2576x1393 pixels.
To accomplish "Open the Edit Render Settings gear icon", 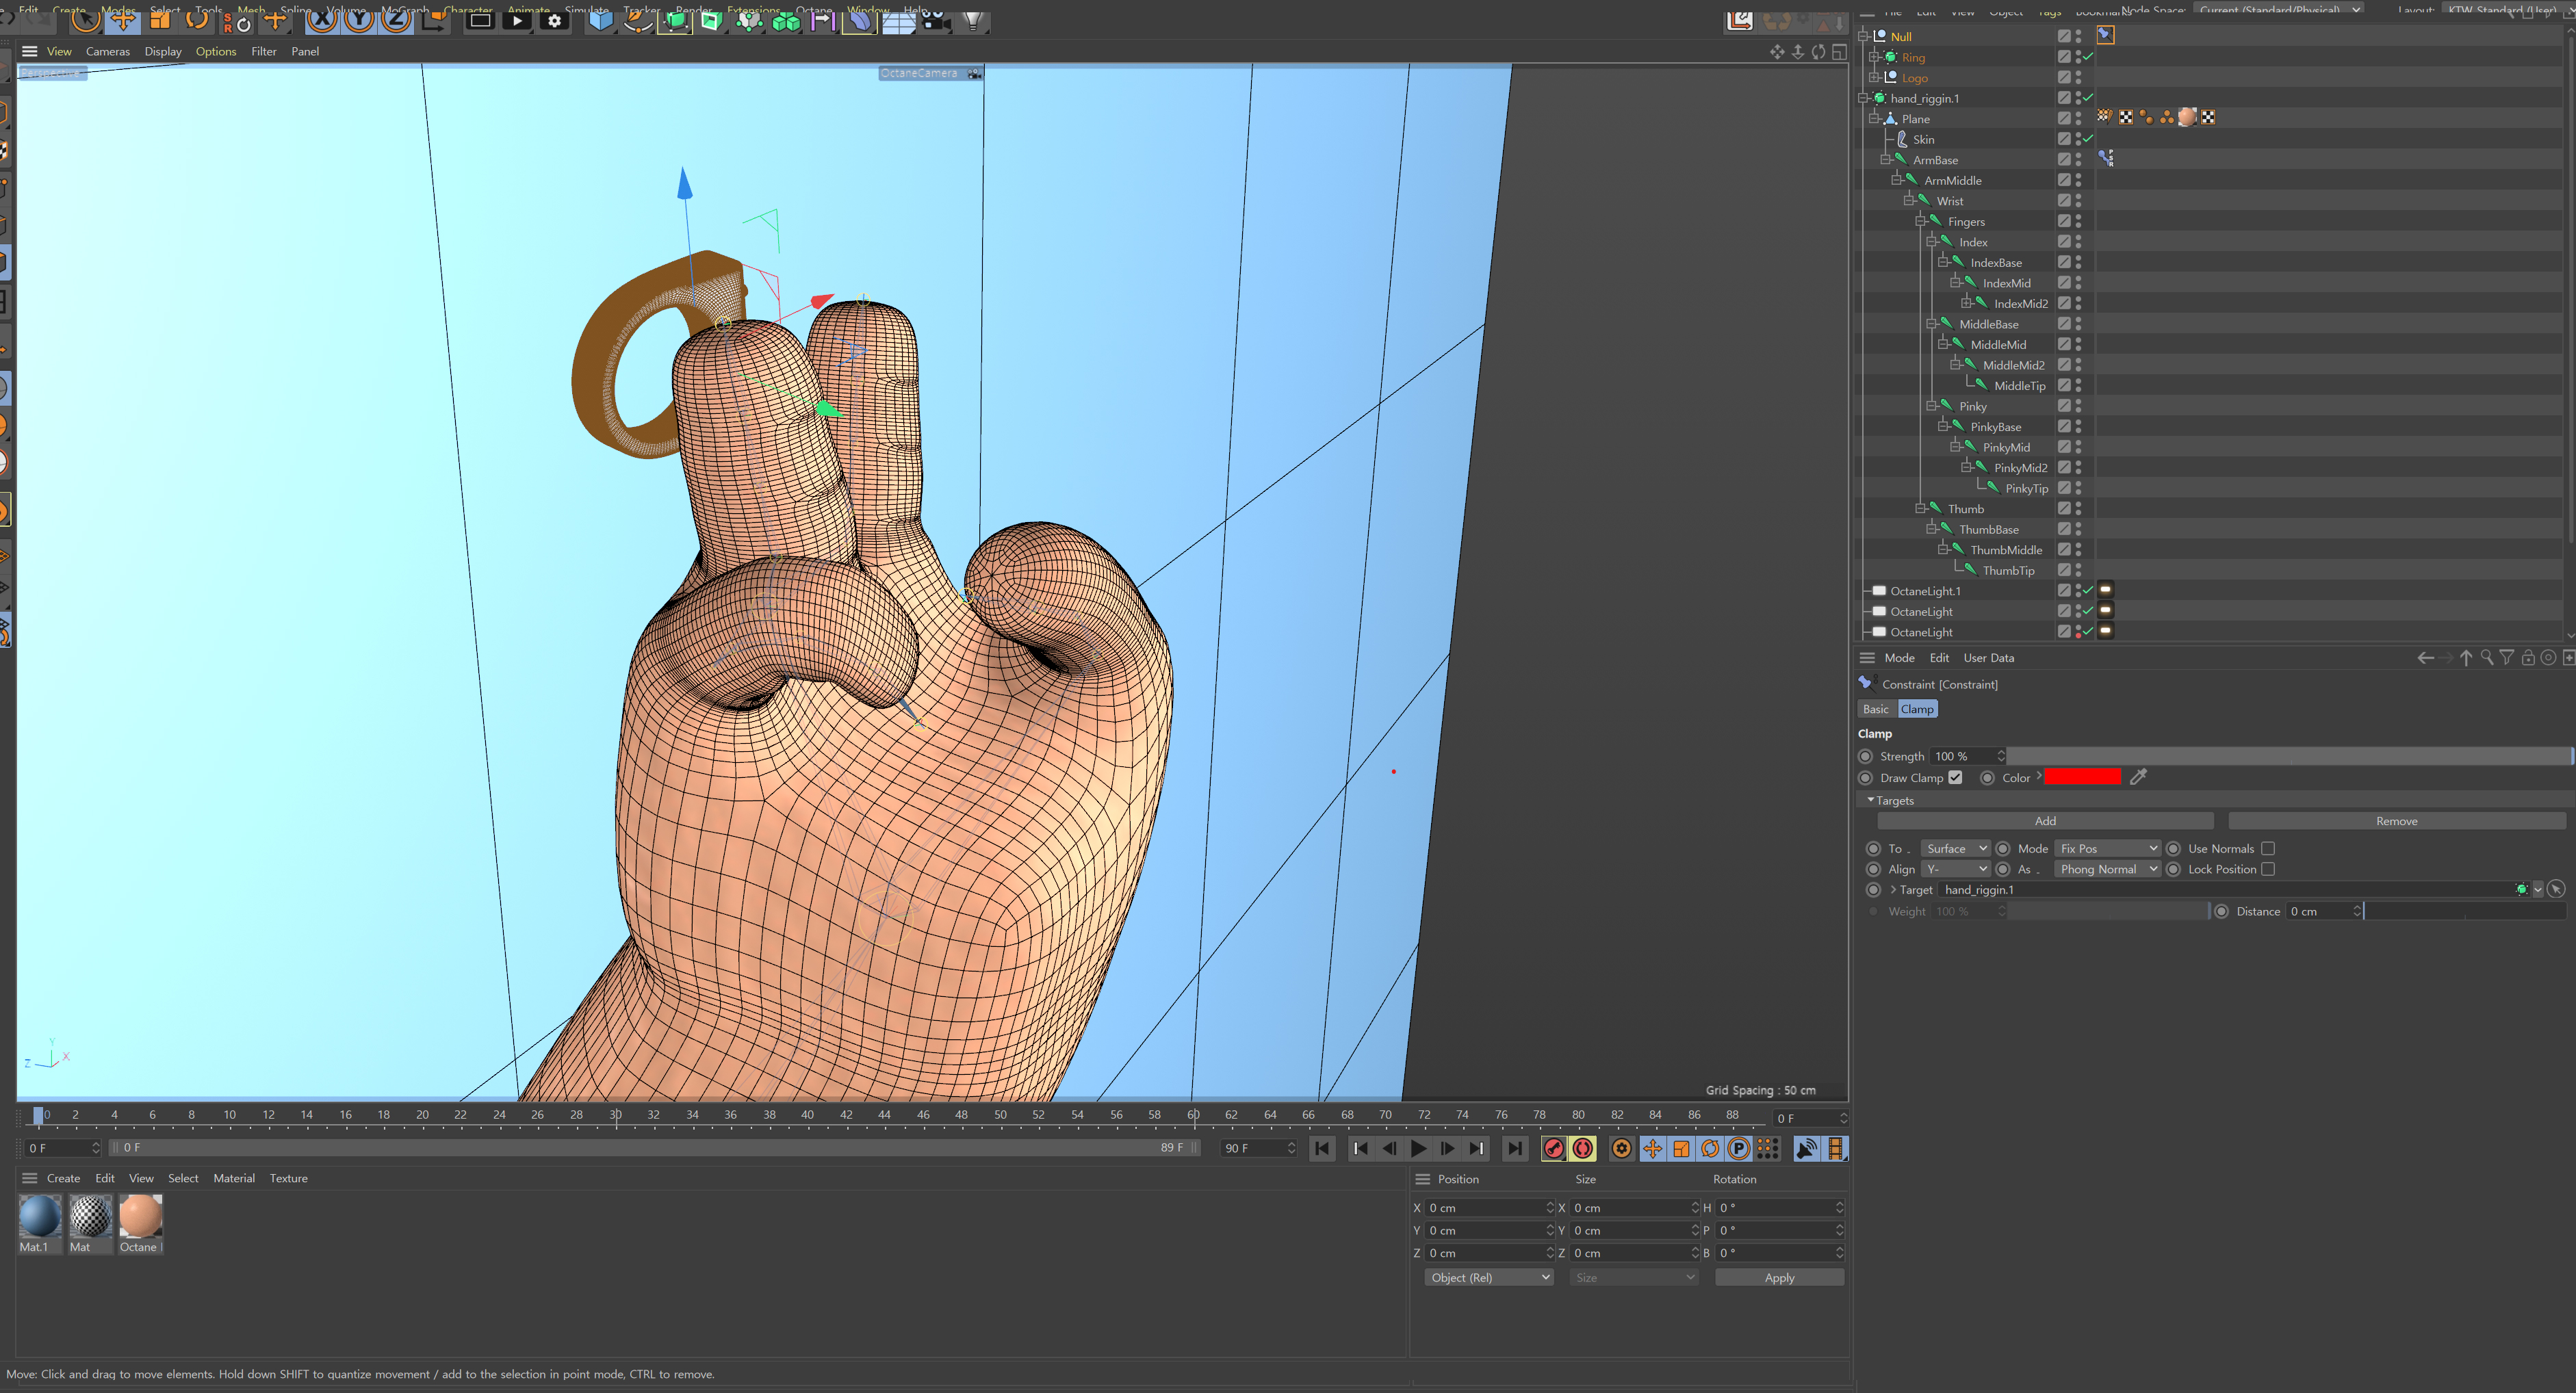I will (x=555, y=20).
